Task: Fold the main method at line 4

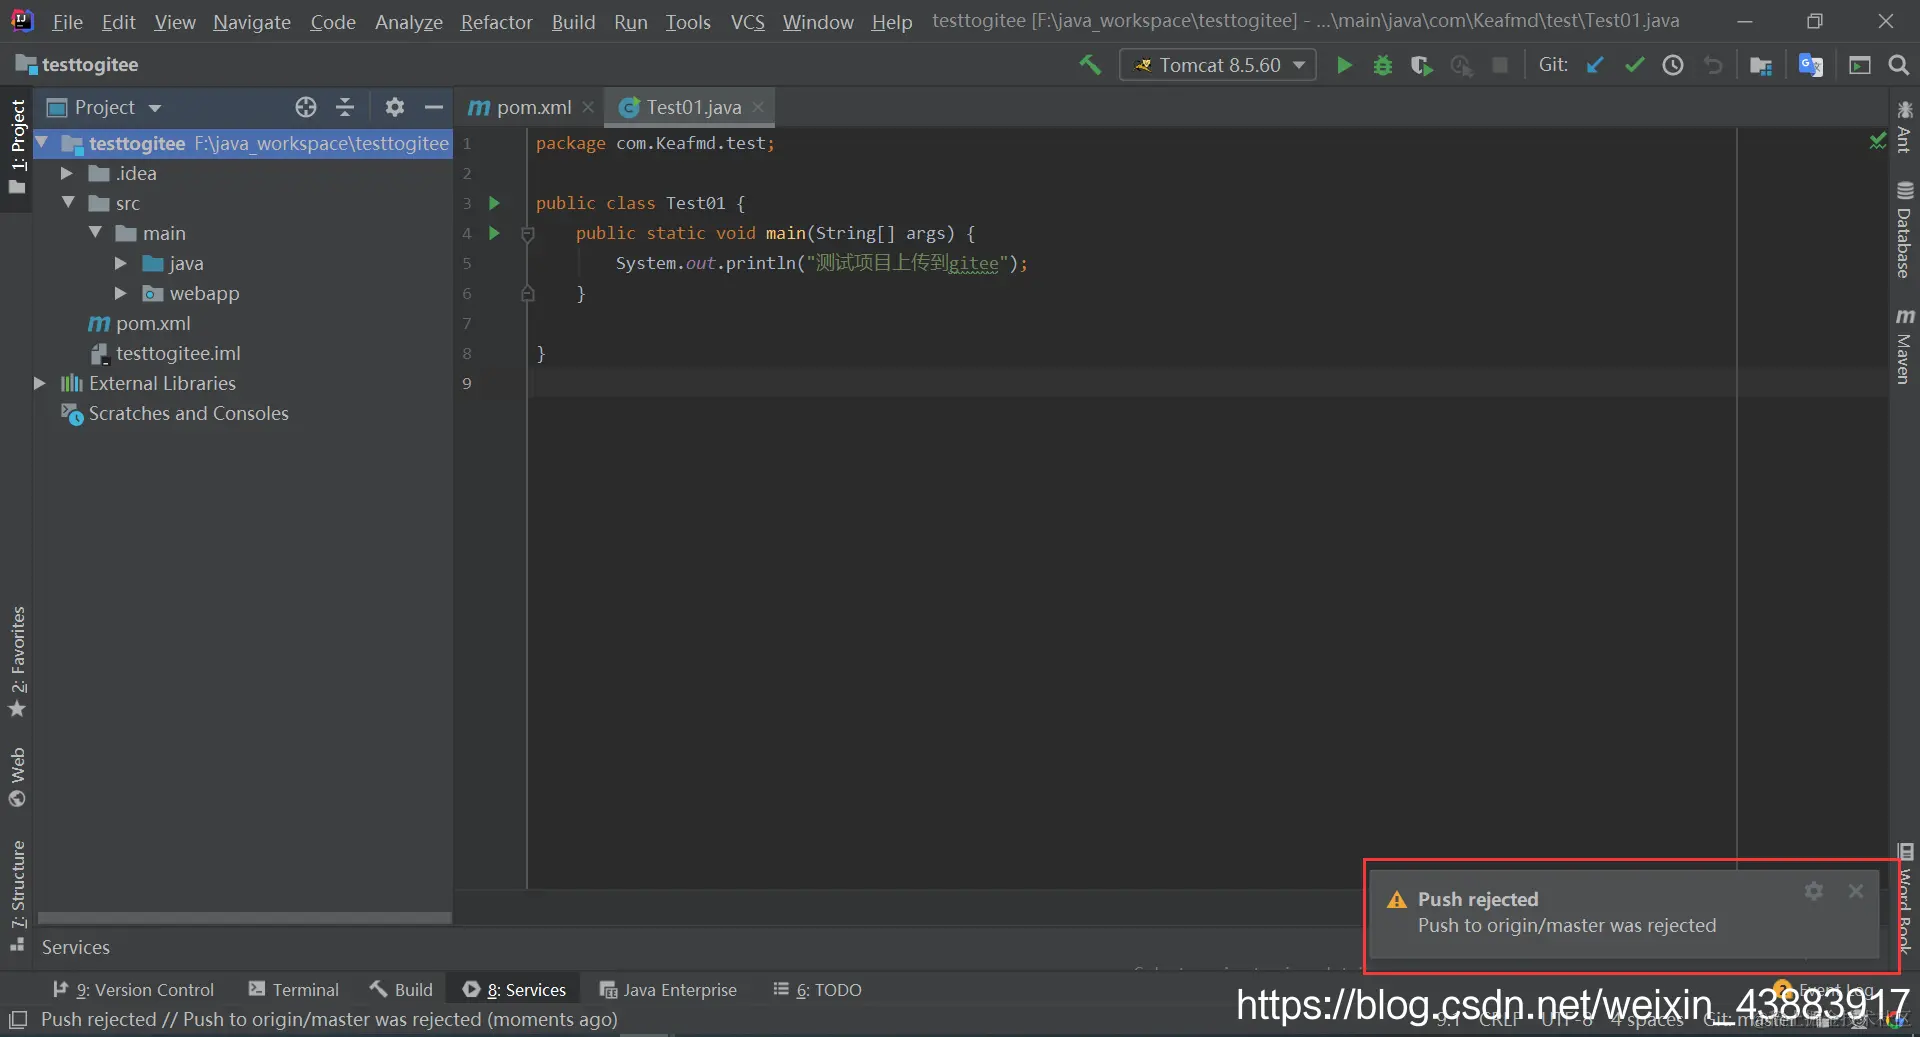Action: coord(528,234)
